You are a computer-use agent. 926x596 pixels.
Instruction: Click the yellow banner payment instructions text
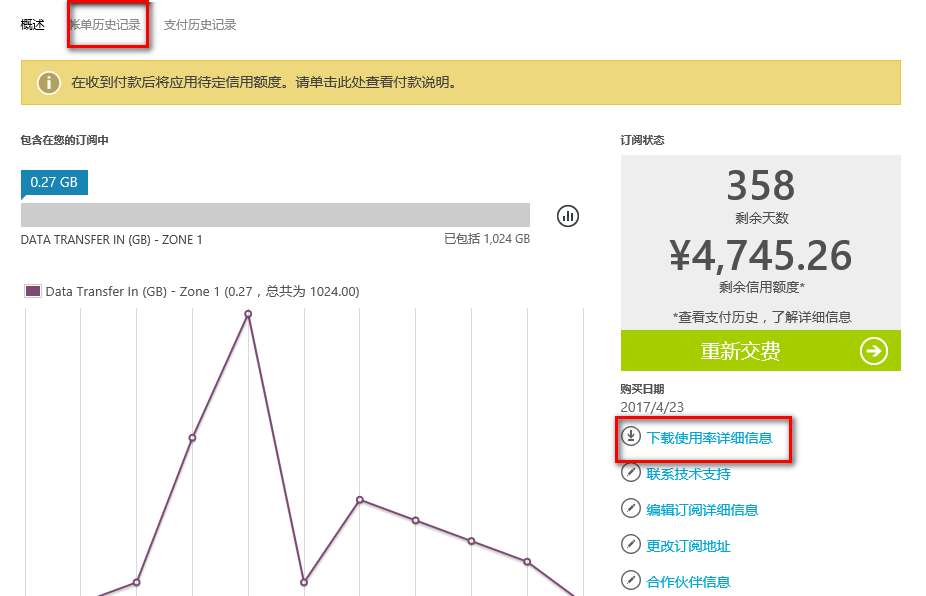(264, 83)
